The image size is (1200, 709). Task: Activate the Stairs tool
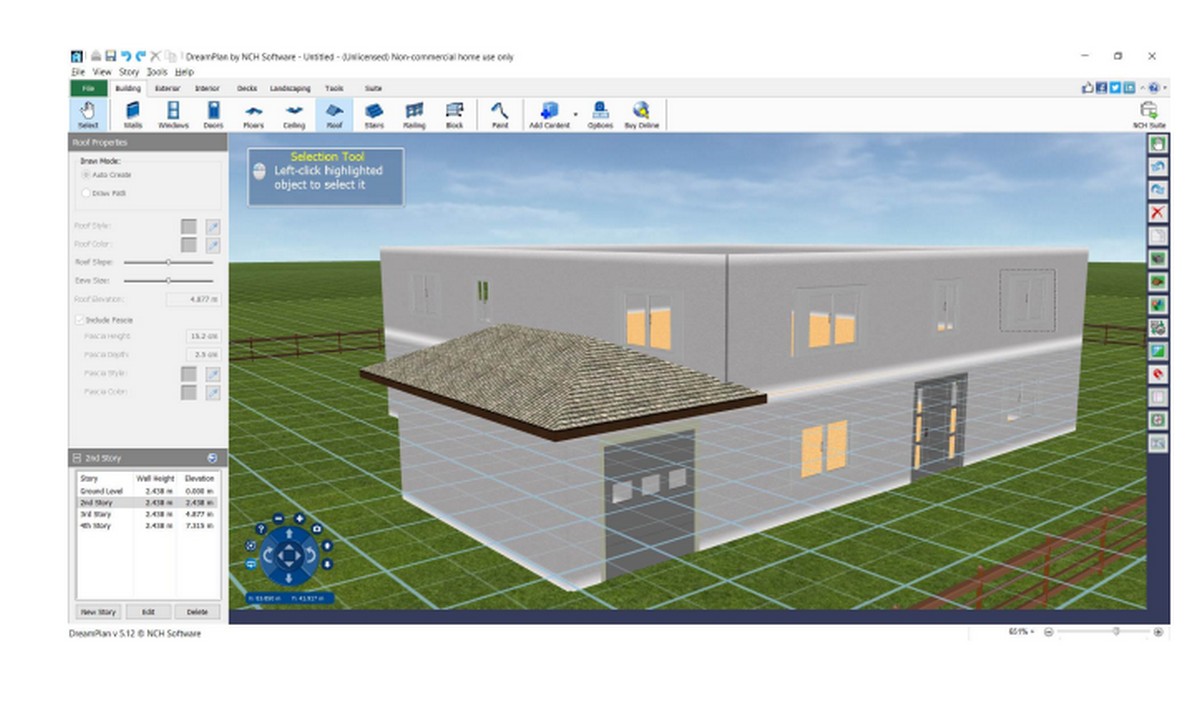374,115
